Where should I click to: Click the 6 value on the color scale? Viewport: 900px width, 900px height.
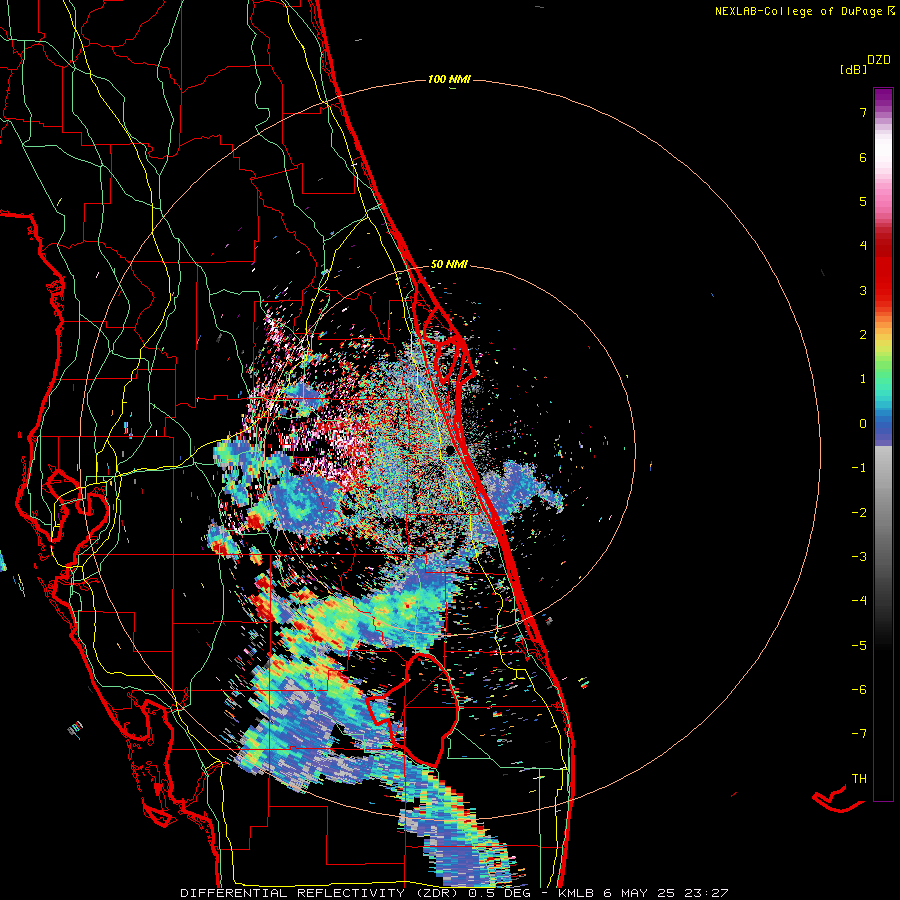[863, 157]
